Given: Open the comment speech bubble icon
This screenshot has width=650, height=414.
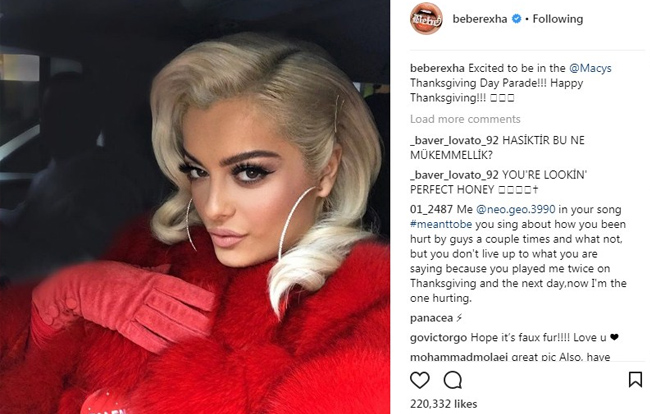Looking at the screenshot, I should (453, 380).
